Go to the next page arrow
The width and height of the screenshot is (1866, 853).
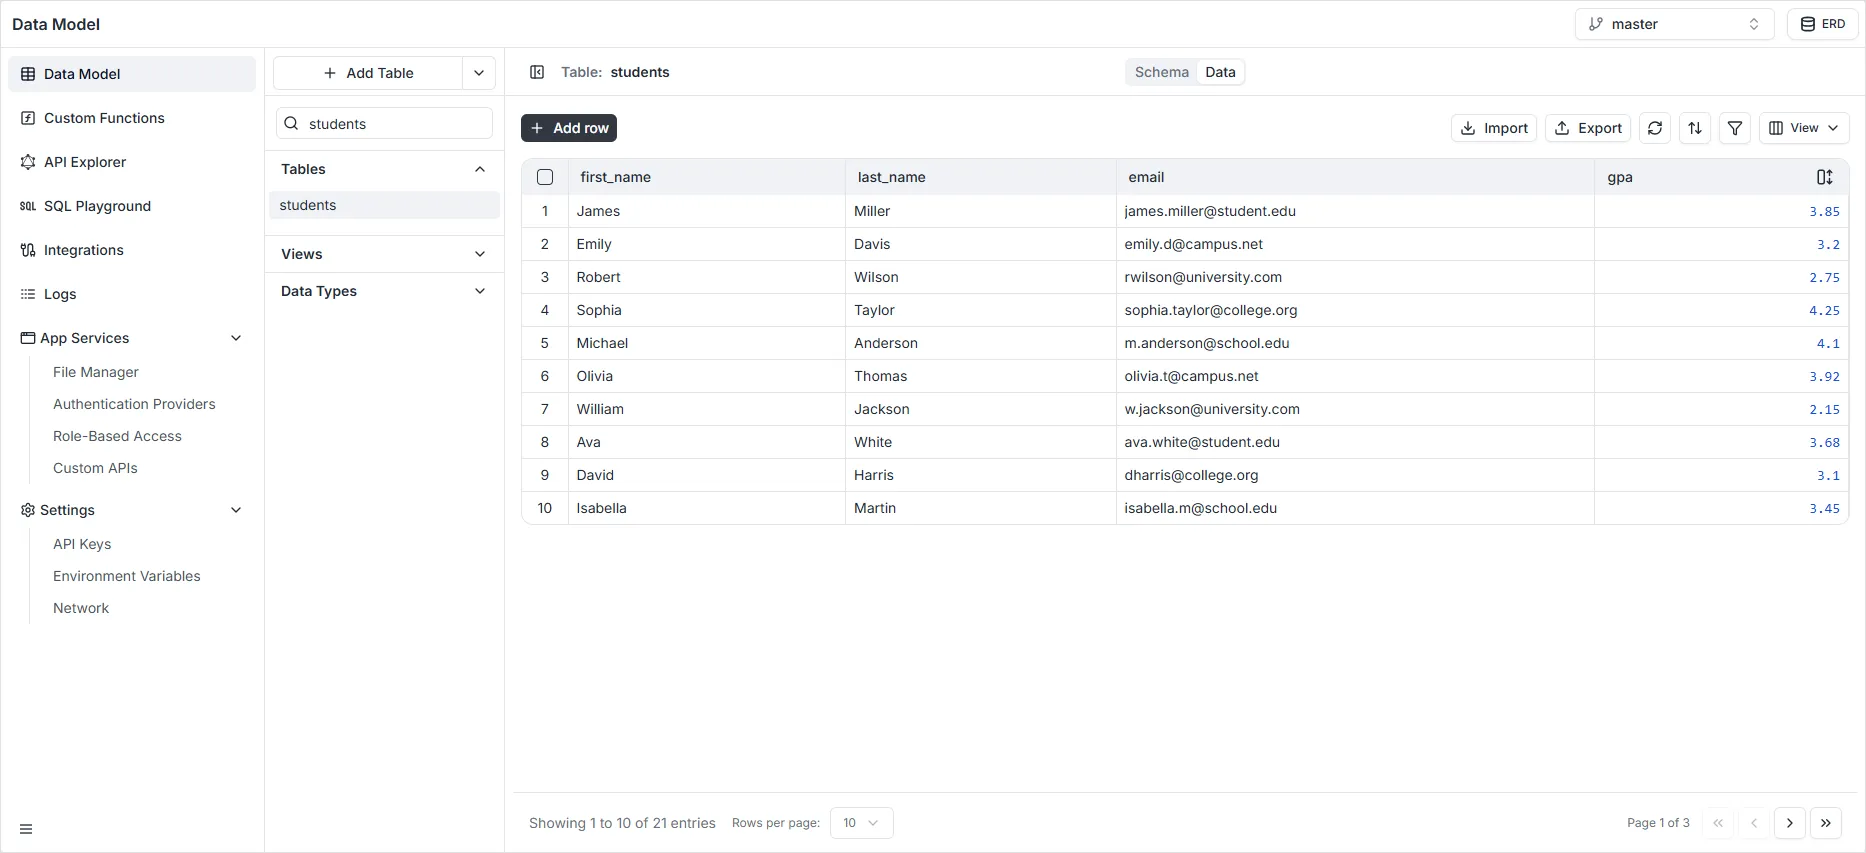[1790, 823]
